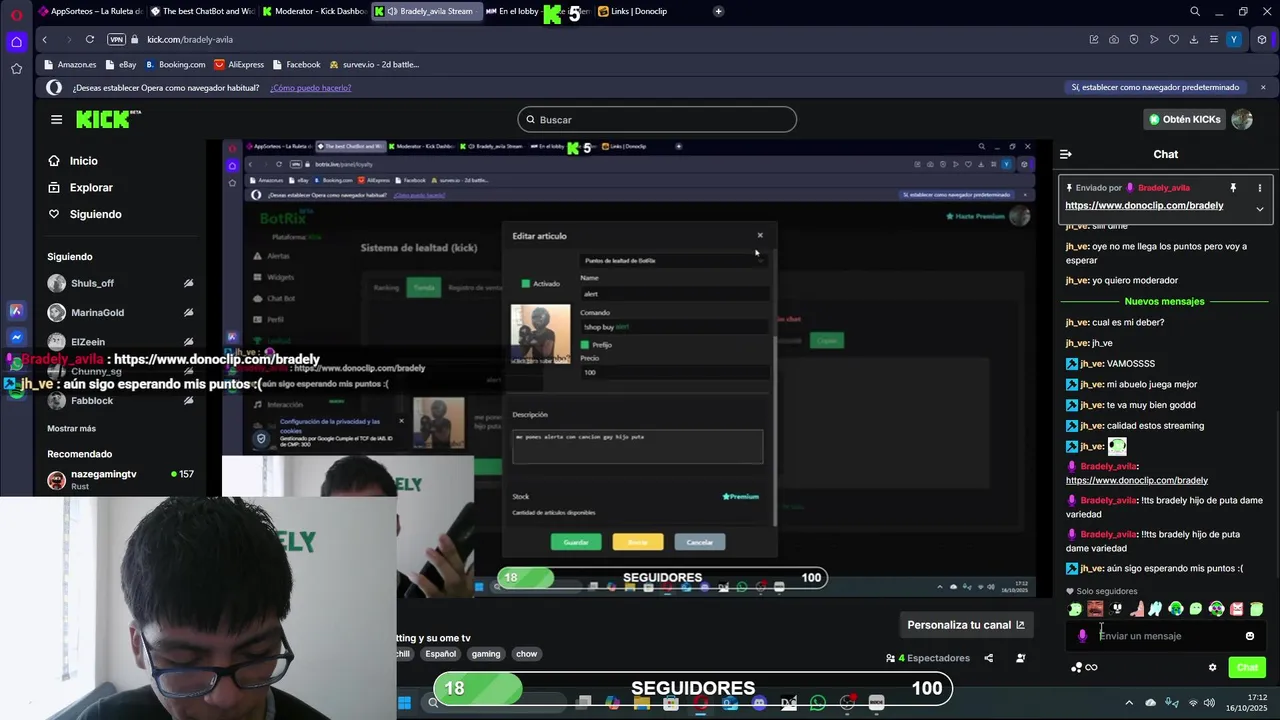Open the search tabs magnifier icon
The image size is (1280, 720).
1195,11
